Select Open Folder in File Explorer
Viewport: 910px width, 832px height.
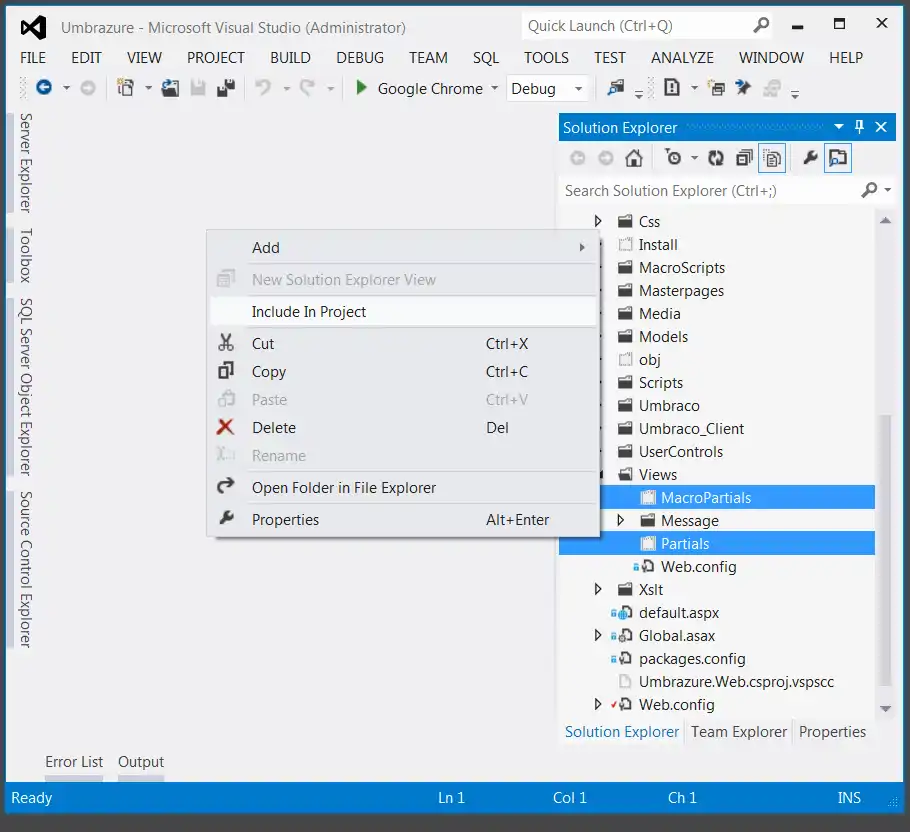tap(403, 487)
